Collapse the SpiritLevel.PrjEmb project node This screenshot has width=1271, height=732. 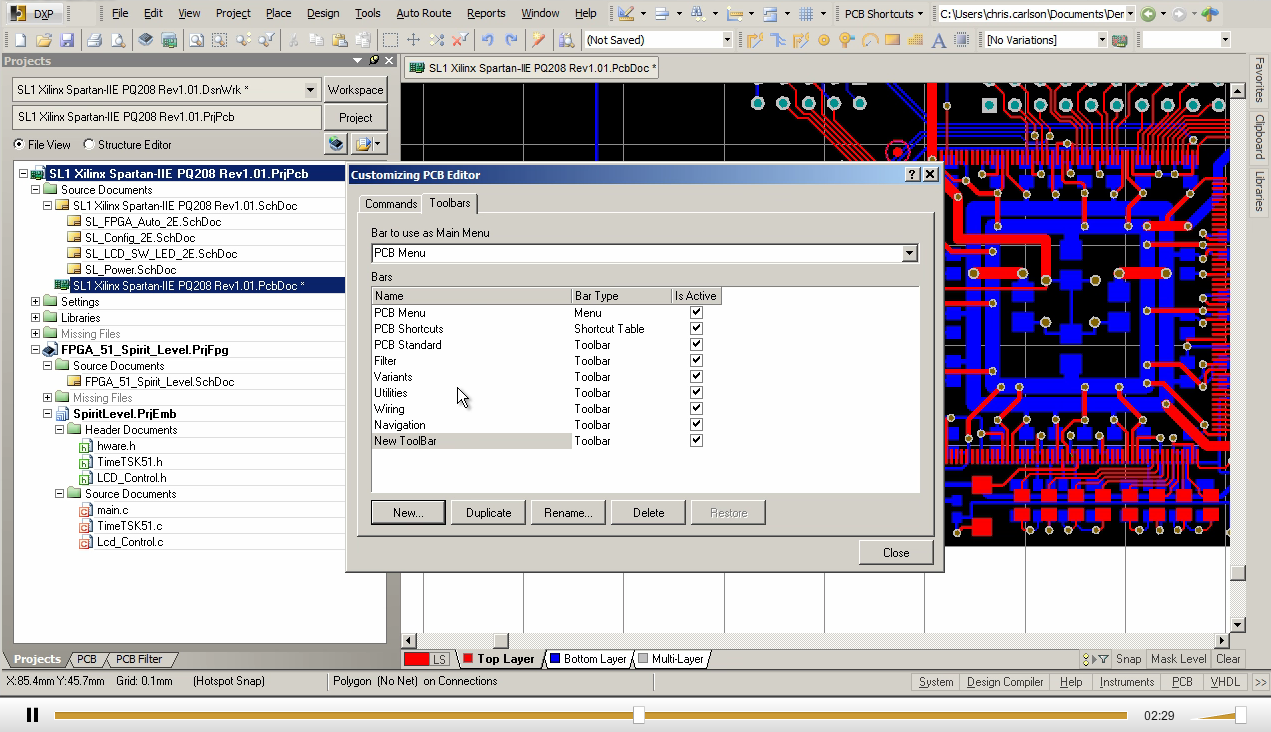[x=48, y=414]
